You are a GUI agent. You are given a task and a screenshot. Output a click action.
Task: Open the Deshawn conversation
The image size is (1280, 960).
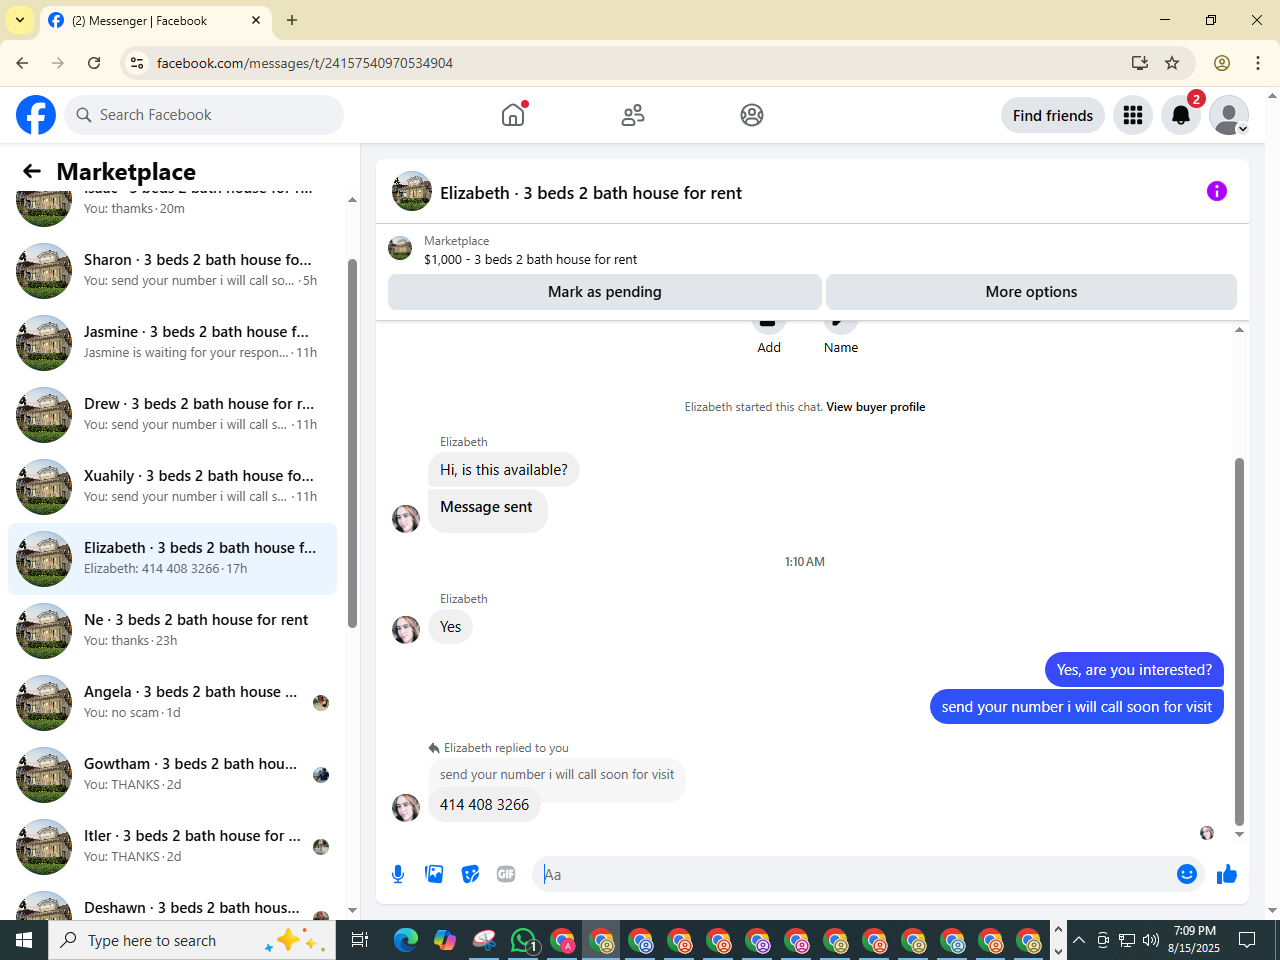pos(172,903)
